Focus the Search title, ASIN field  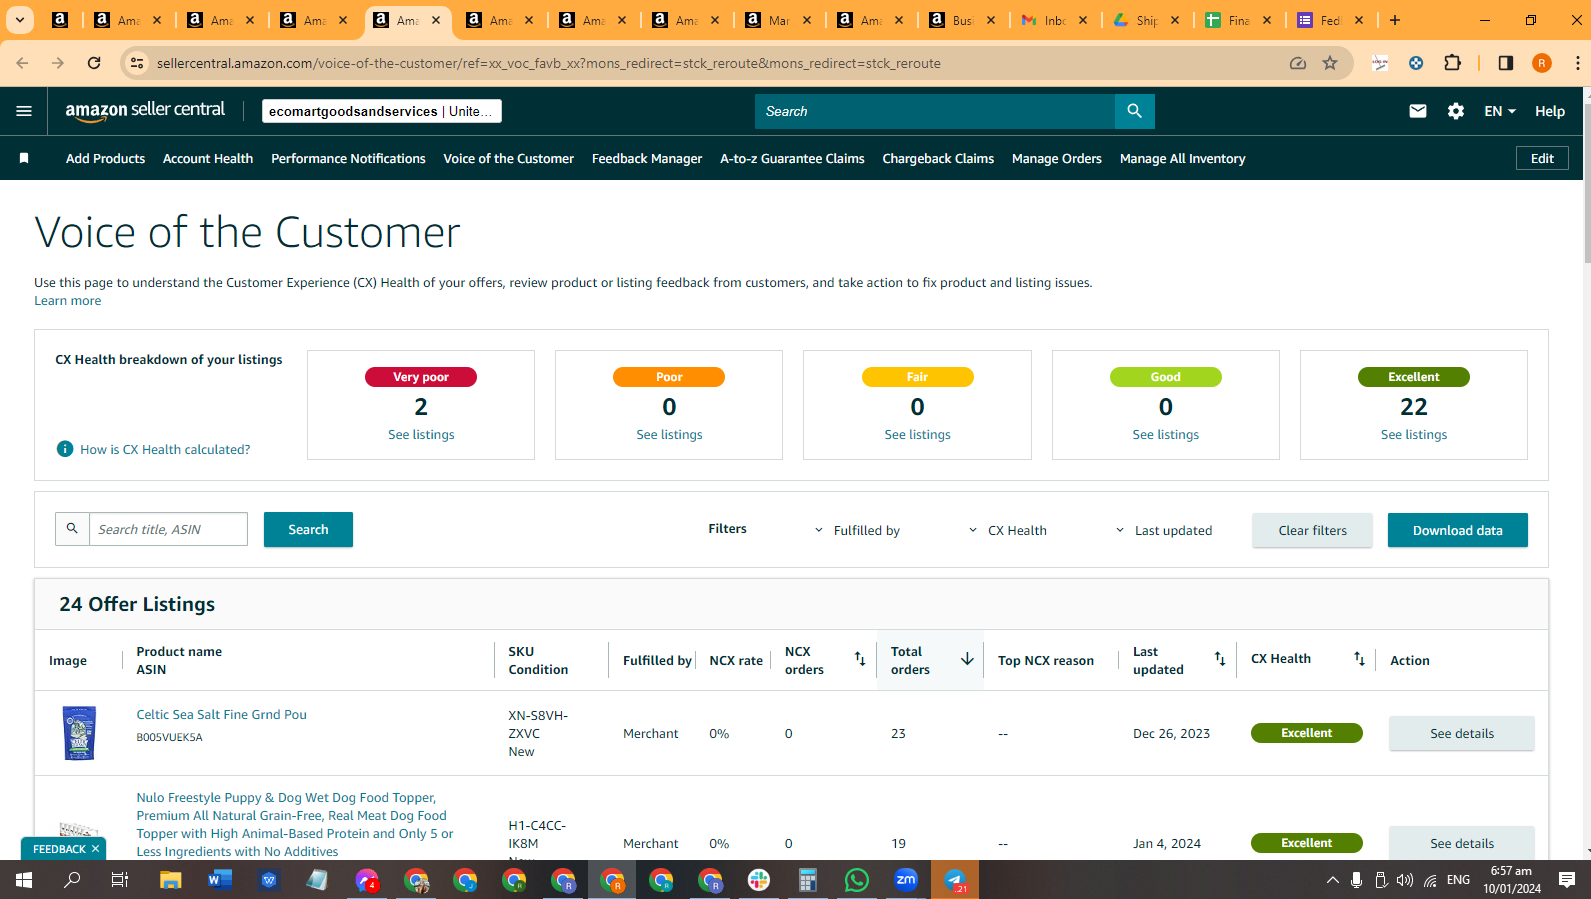168,529
